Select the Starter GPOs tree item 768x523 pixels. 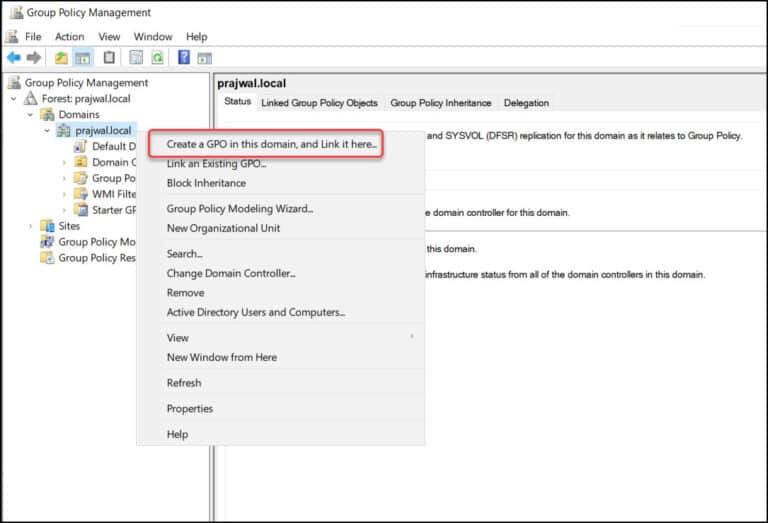point(114,210)
